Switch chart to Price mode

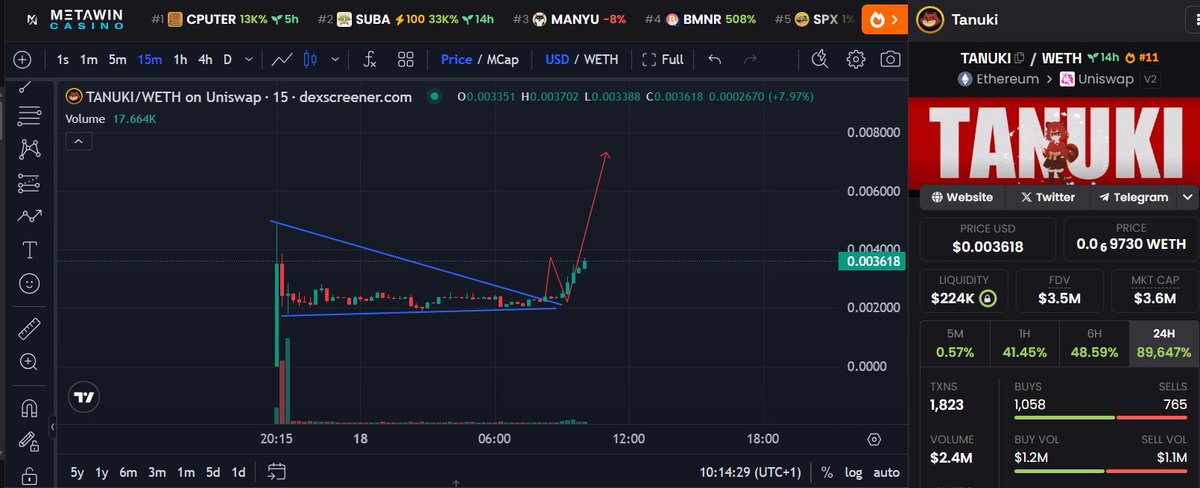pos(456,59)
